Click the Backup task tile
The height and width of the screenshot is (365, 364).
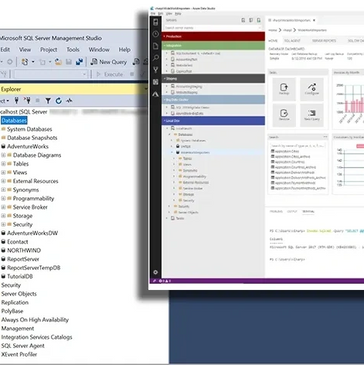point(284,89)
